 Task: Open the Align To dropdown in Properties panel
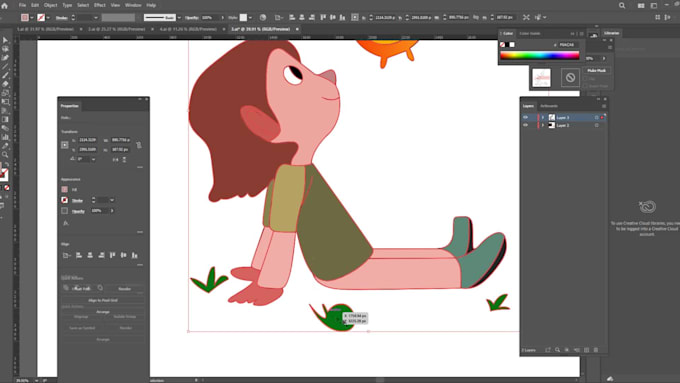pyautogui.click(x=66, y=255)
